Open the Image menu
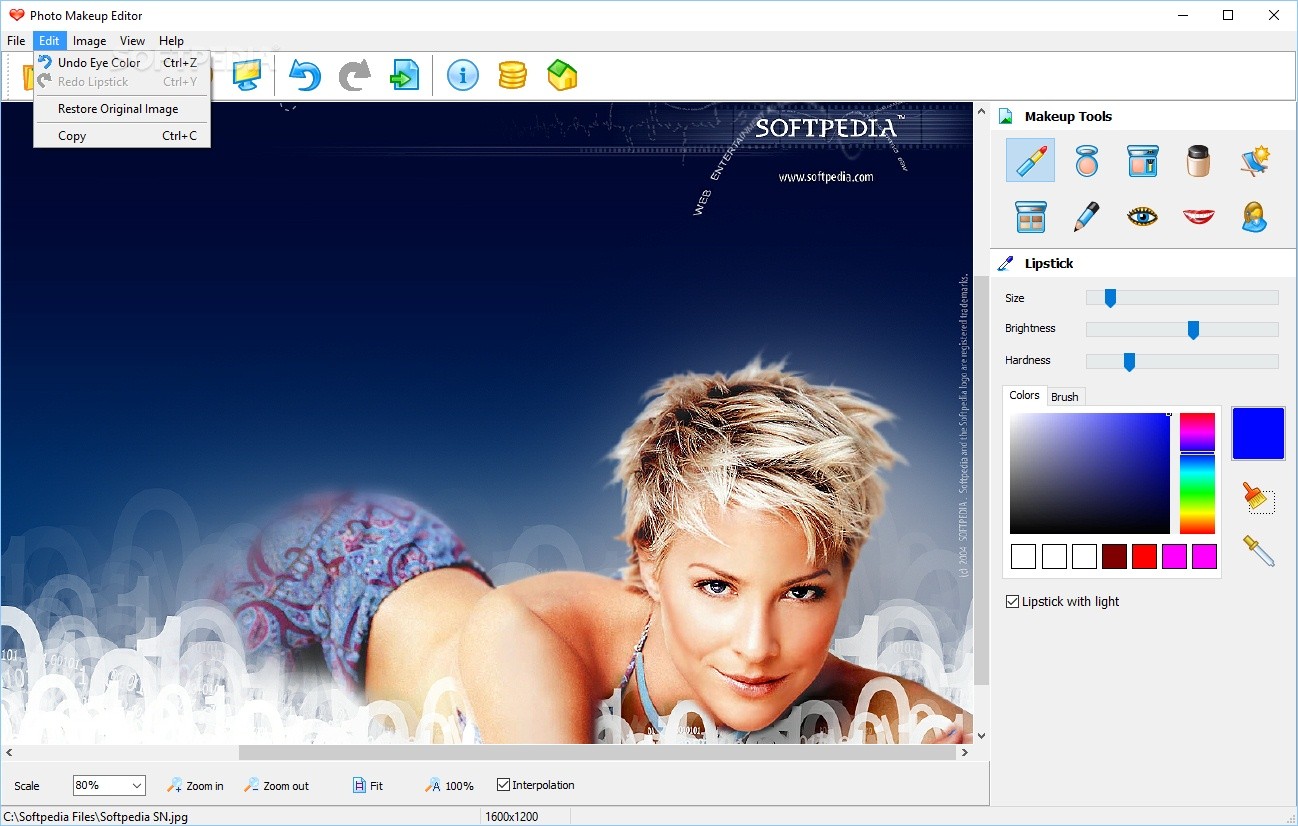 pos(89,41)
